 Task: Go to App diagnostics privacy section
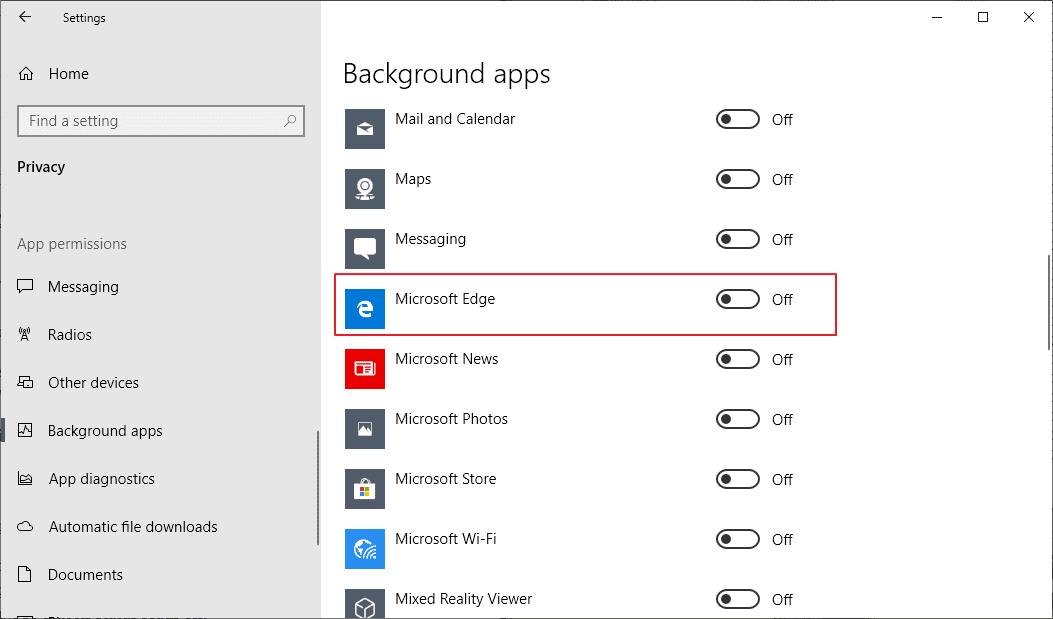[x=101, y=479]
